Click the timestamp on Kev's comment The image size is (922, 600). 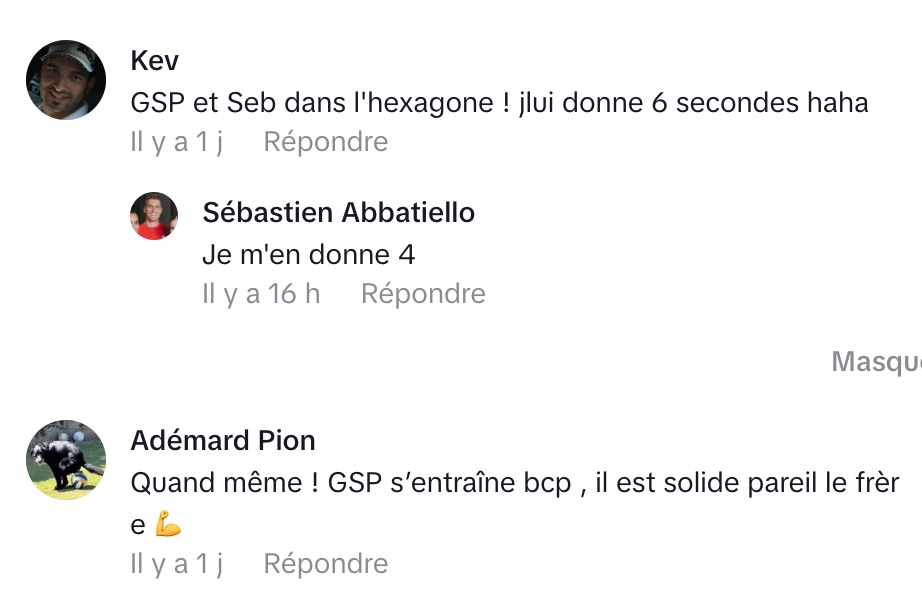(176, 142)
